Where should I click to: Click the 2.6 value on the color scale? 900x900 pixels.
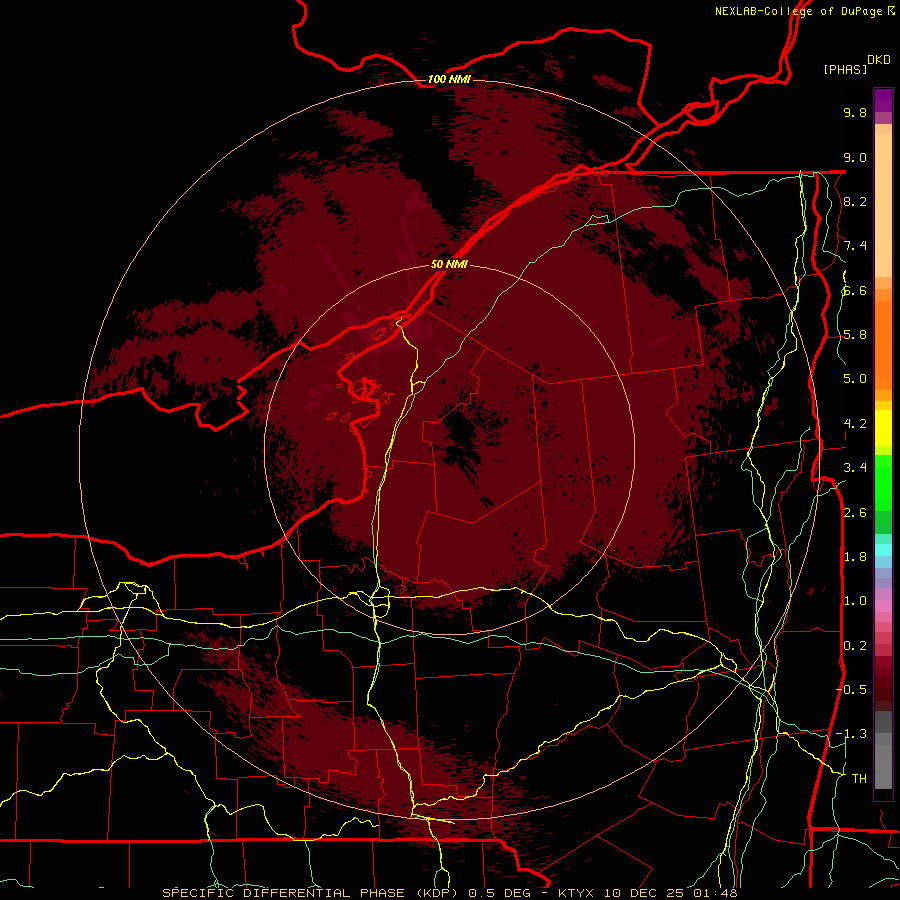click(x=855, y=513)
